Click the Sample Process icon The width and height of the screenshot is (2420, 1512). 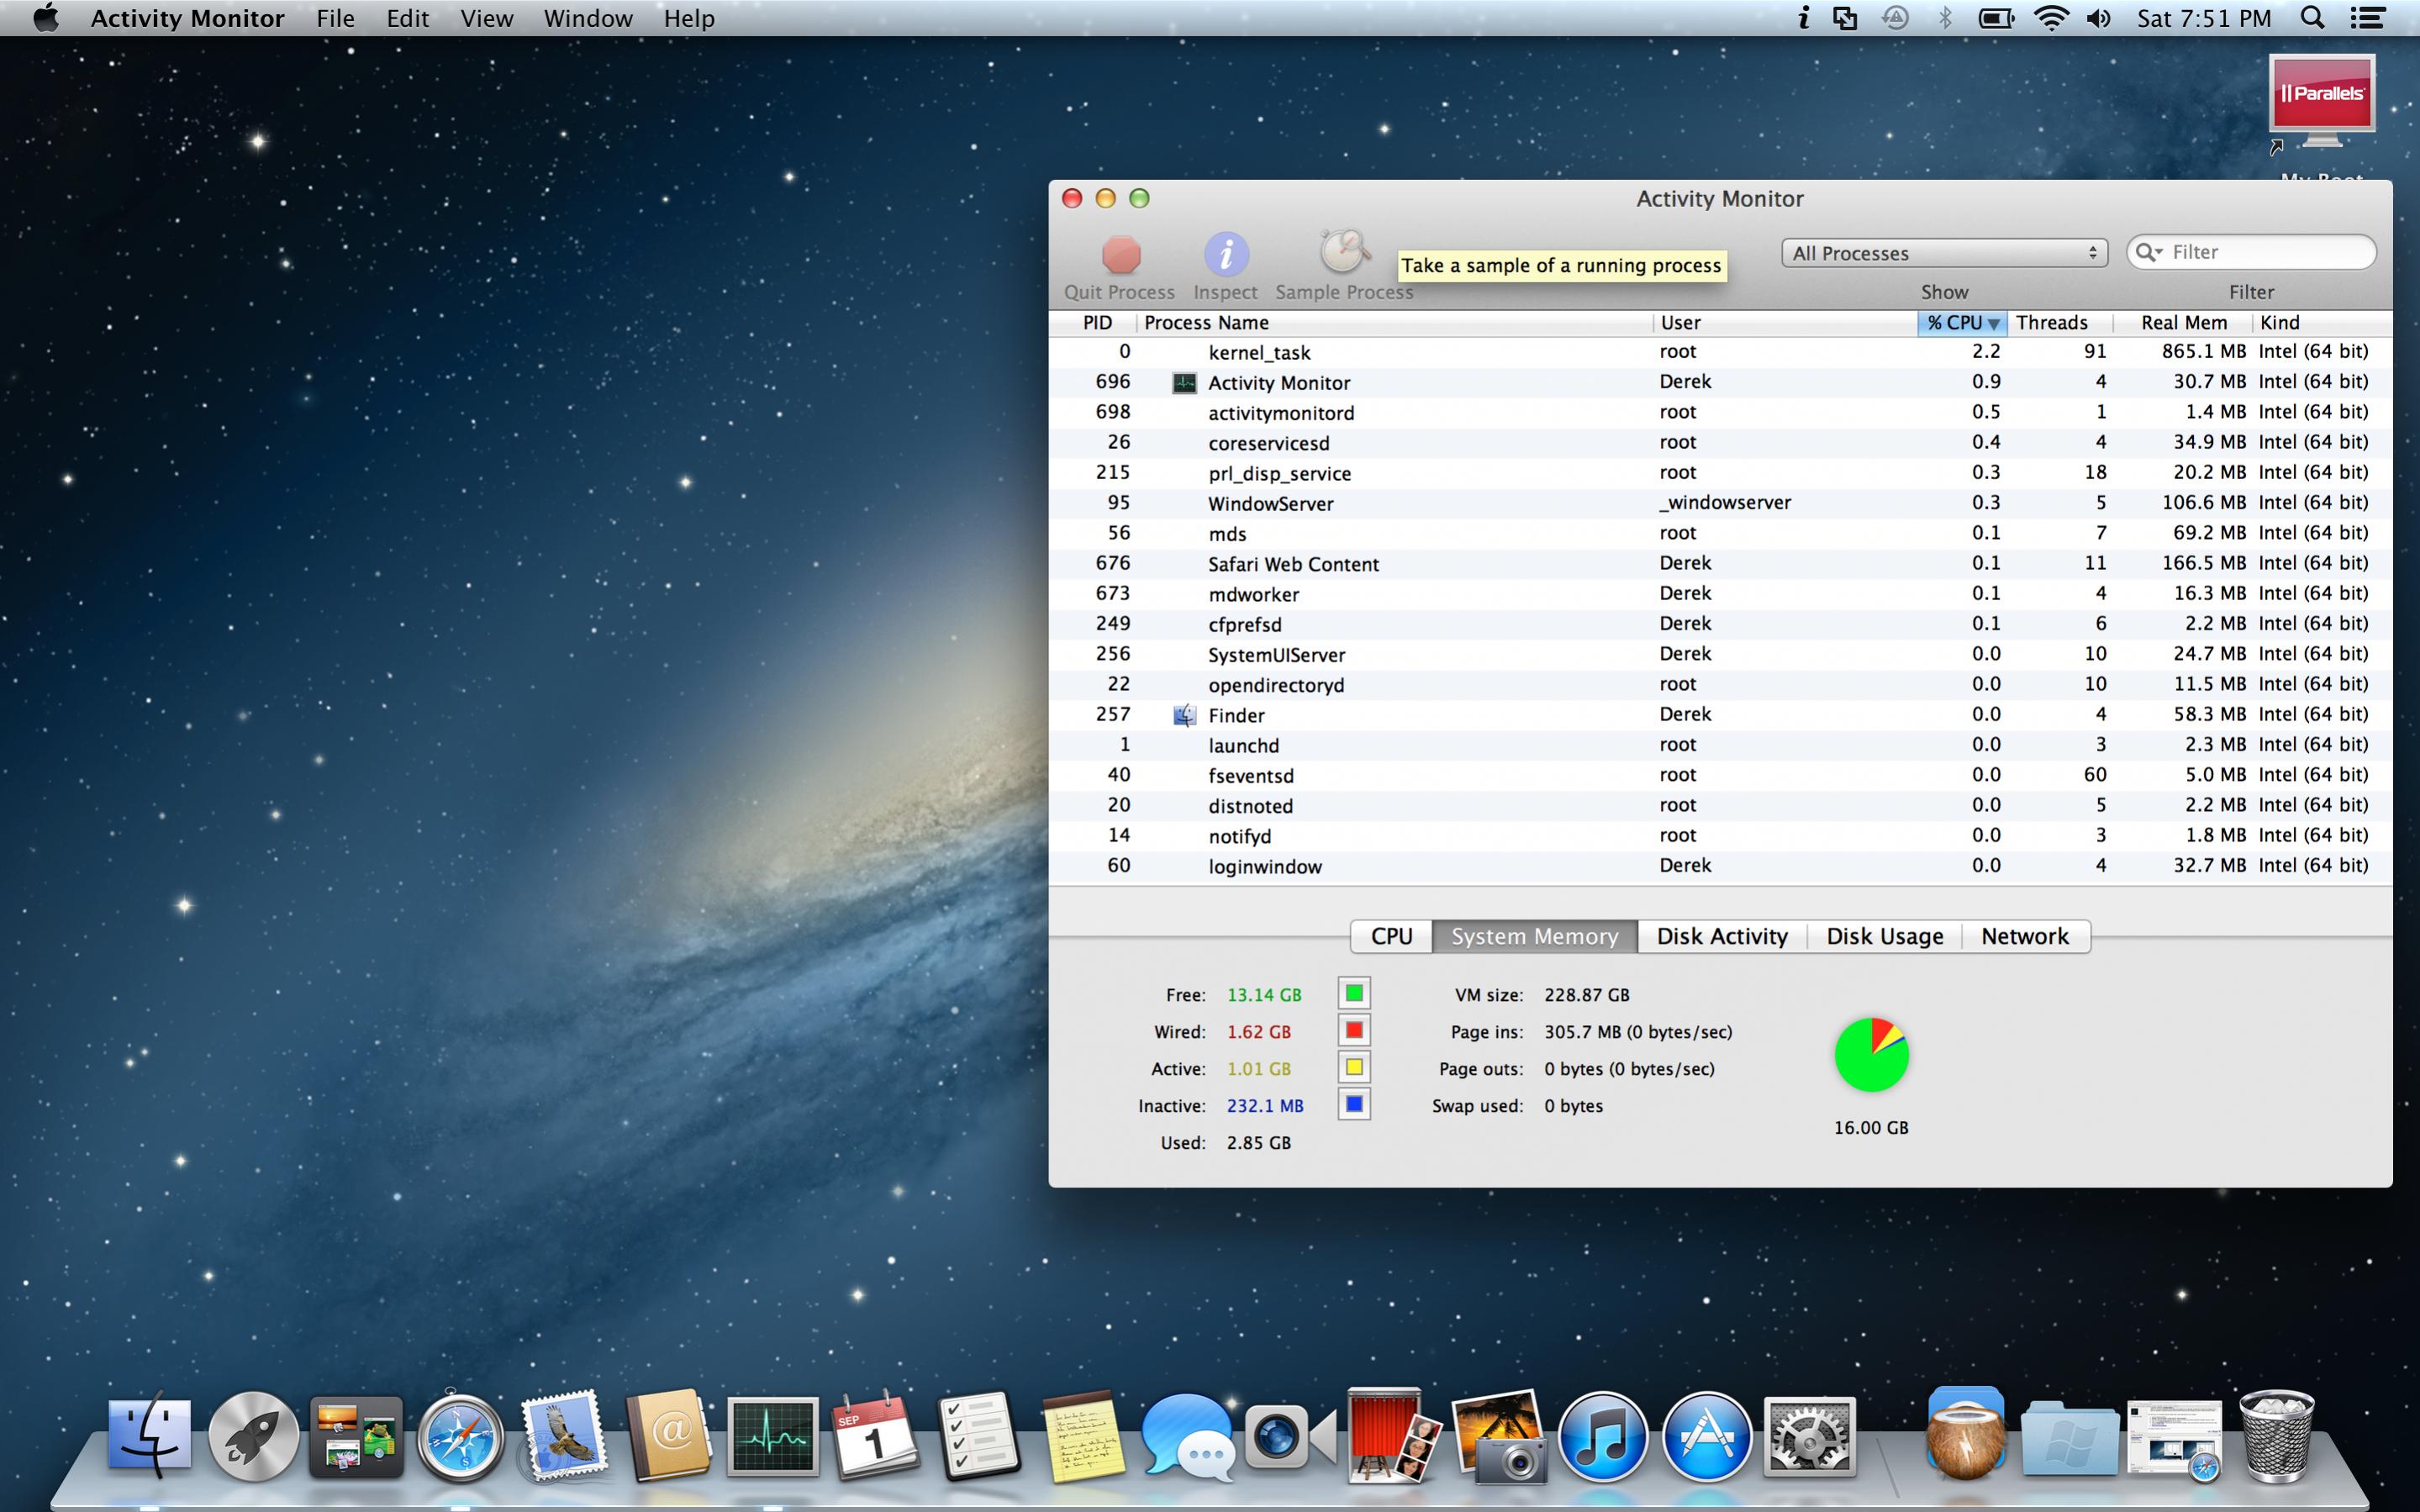coord(1344,251)
